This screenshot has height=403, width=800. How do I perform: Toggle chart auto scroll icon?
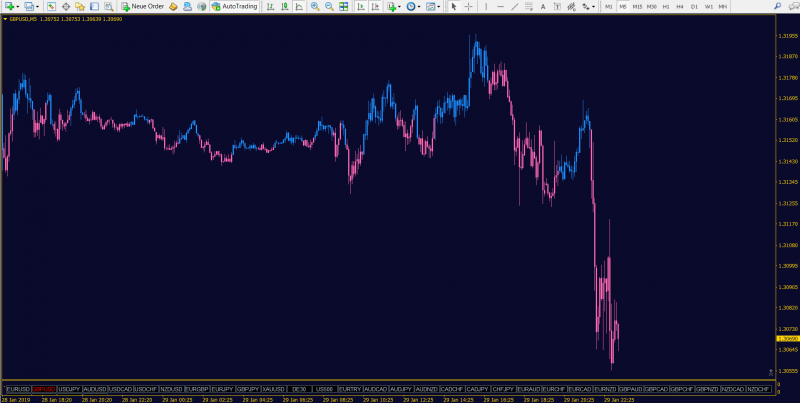coord(361,7)
